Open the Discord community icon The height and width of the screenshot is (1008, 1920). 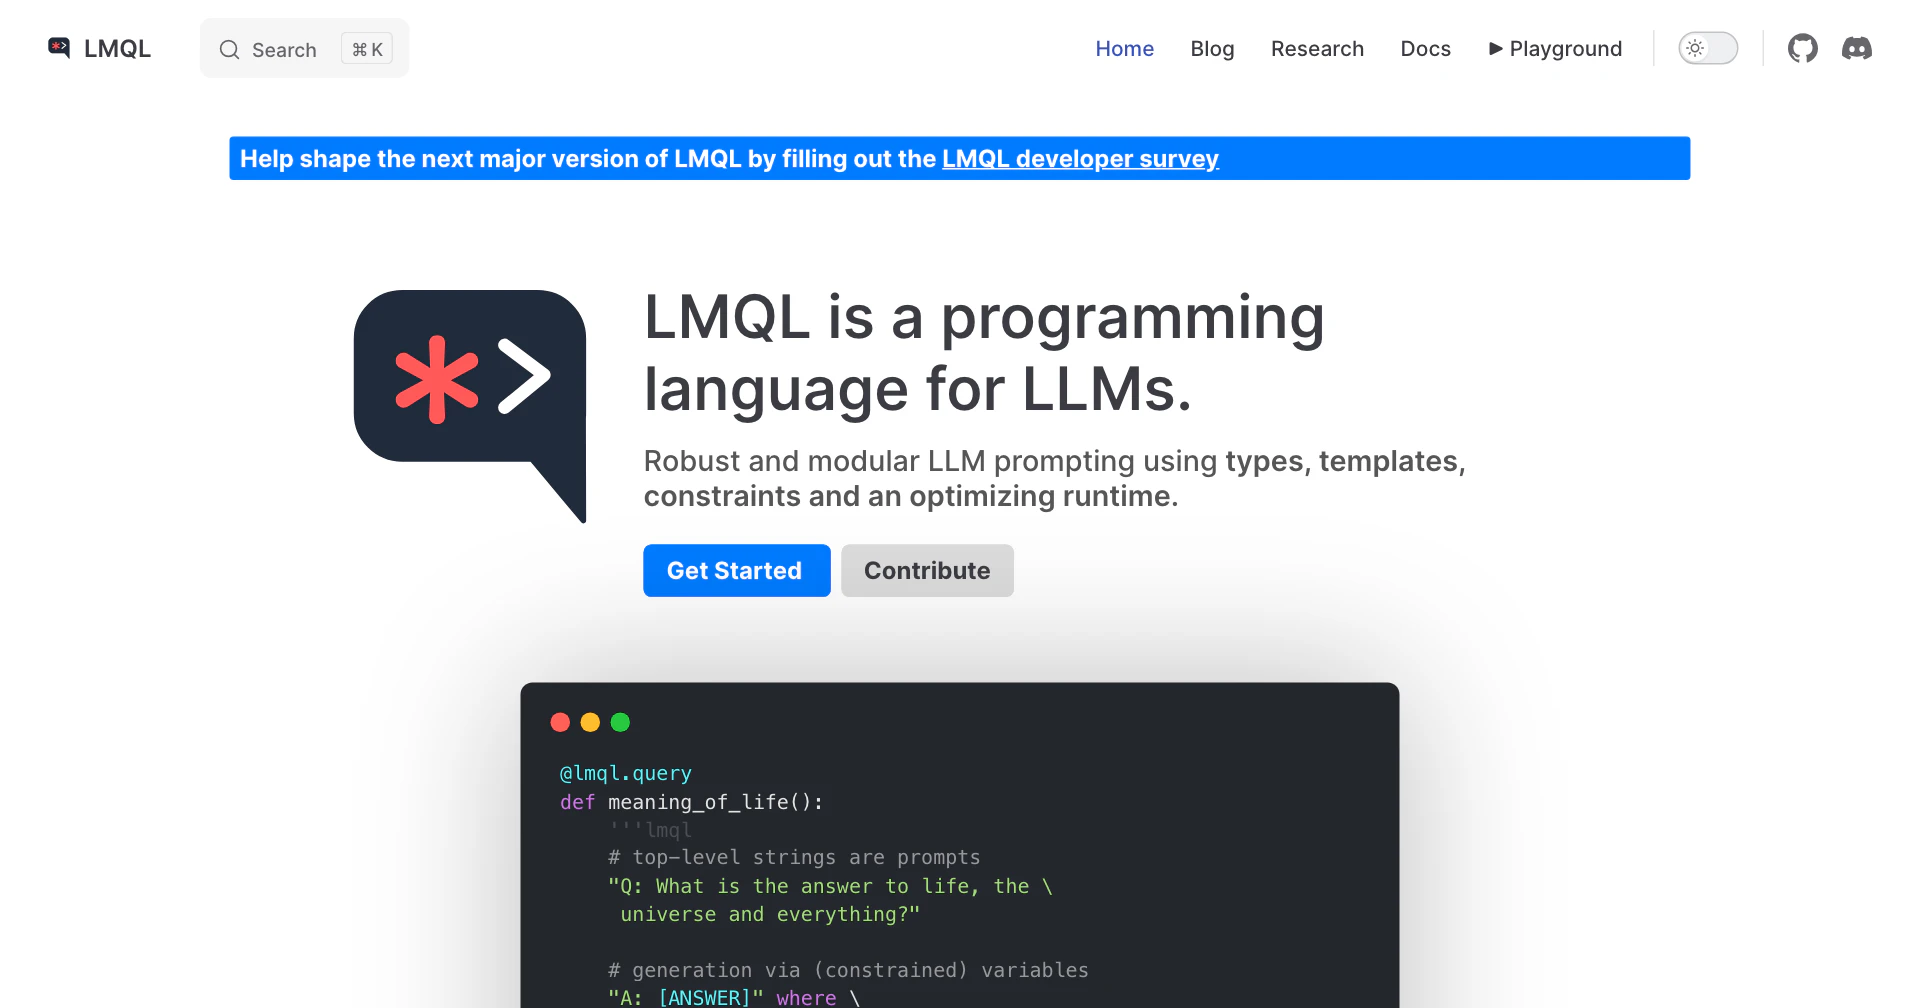(1857, 48)
